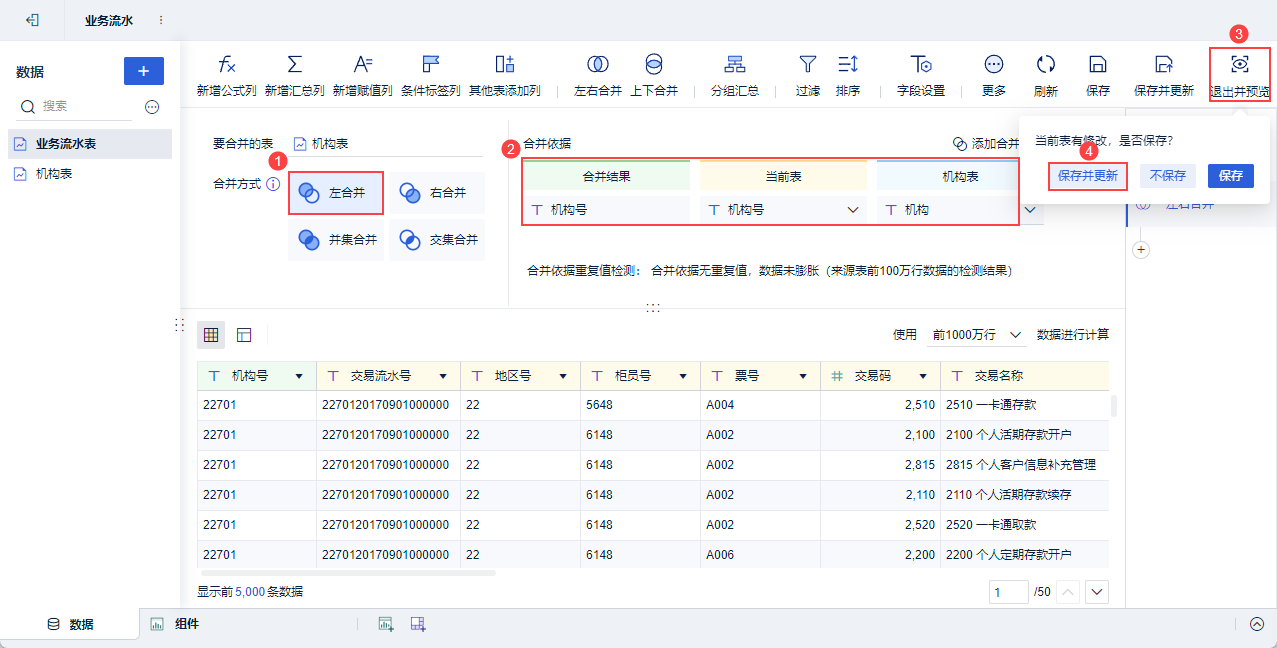The image size is (1277, 648).
Task: Collapse the bottom bar with the chevron circle
Action: 1257,624
